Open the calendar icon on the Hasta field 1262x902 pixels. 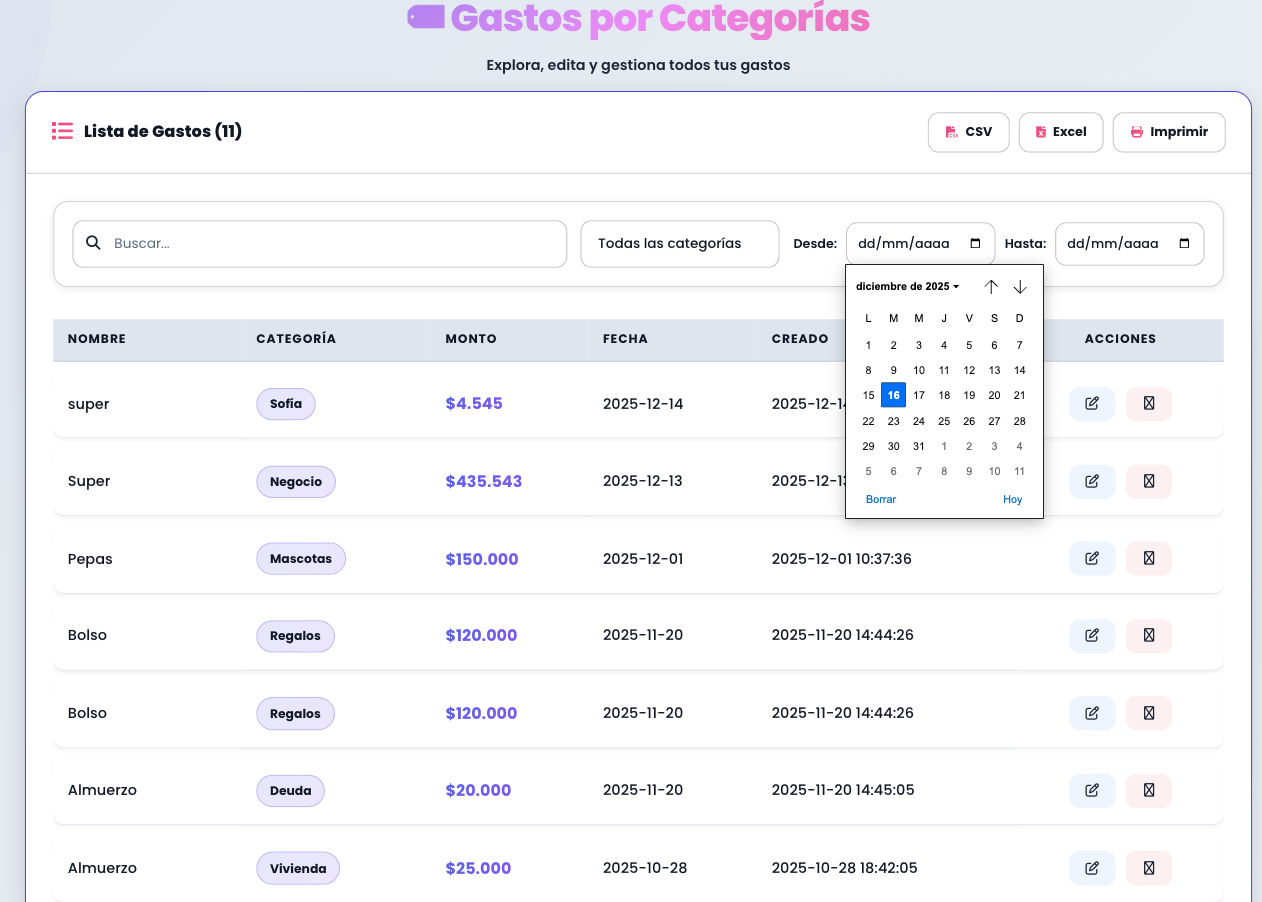(x=1185, y=243)
